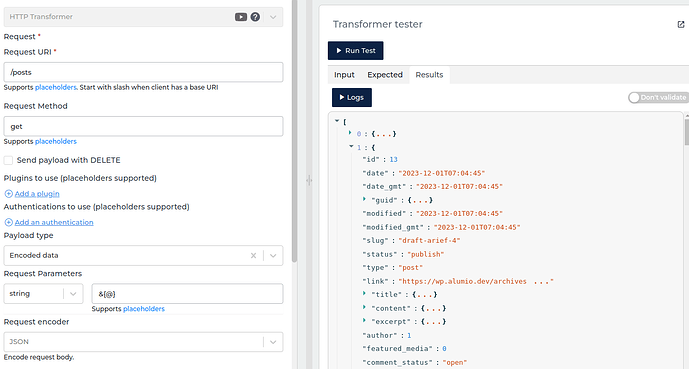
Task: Click the plus icon beside Add an authentication
Action: click(8, 222)
